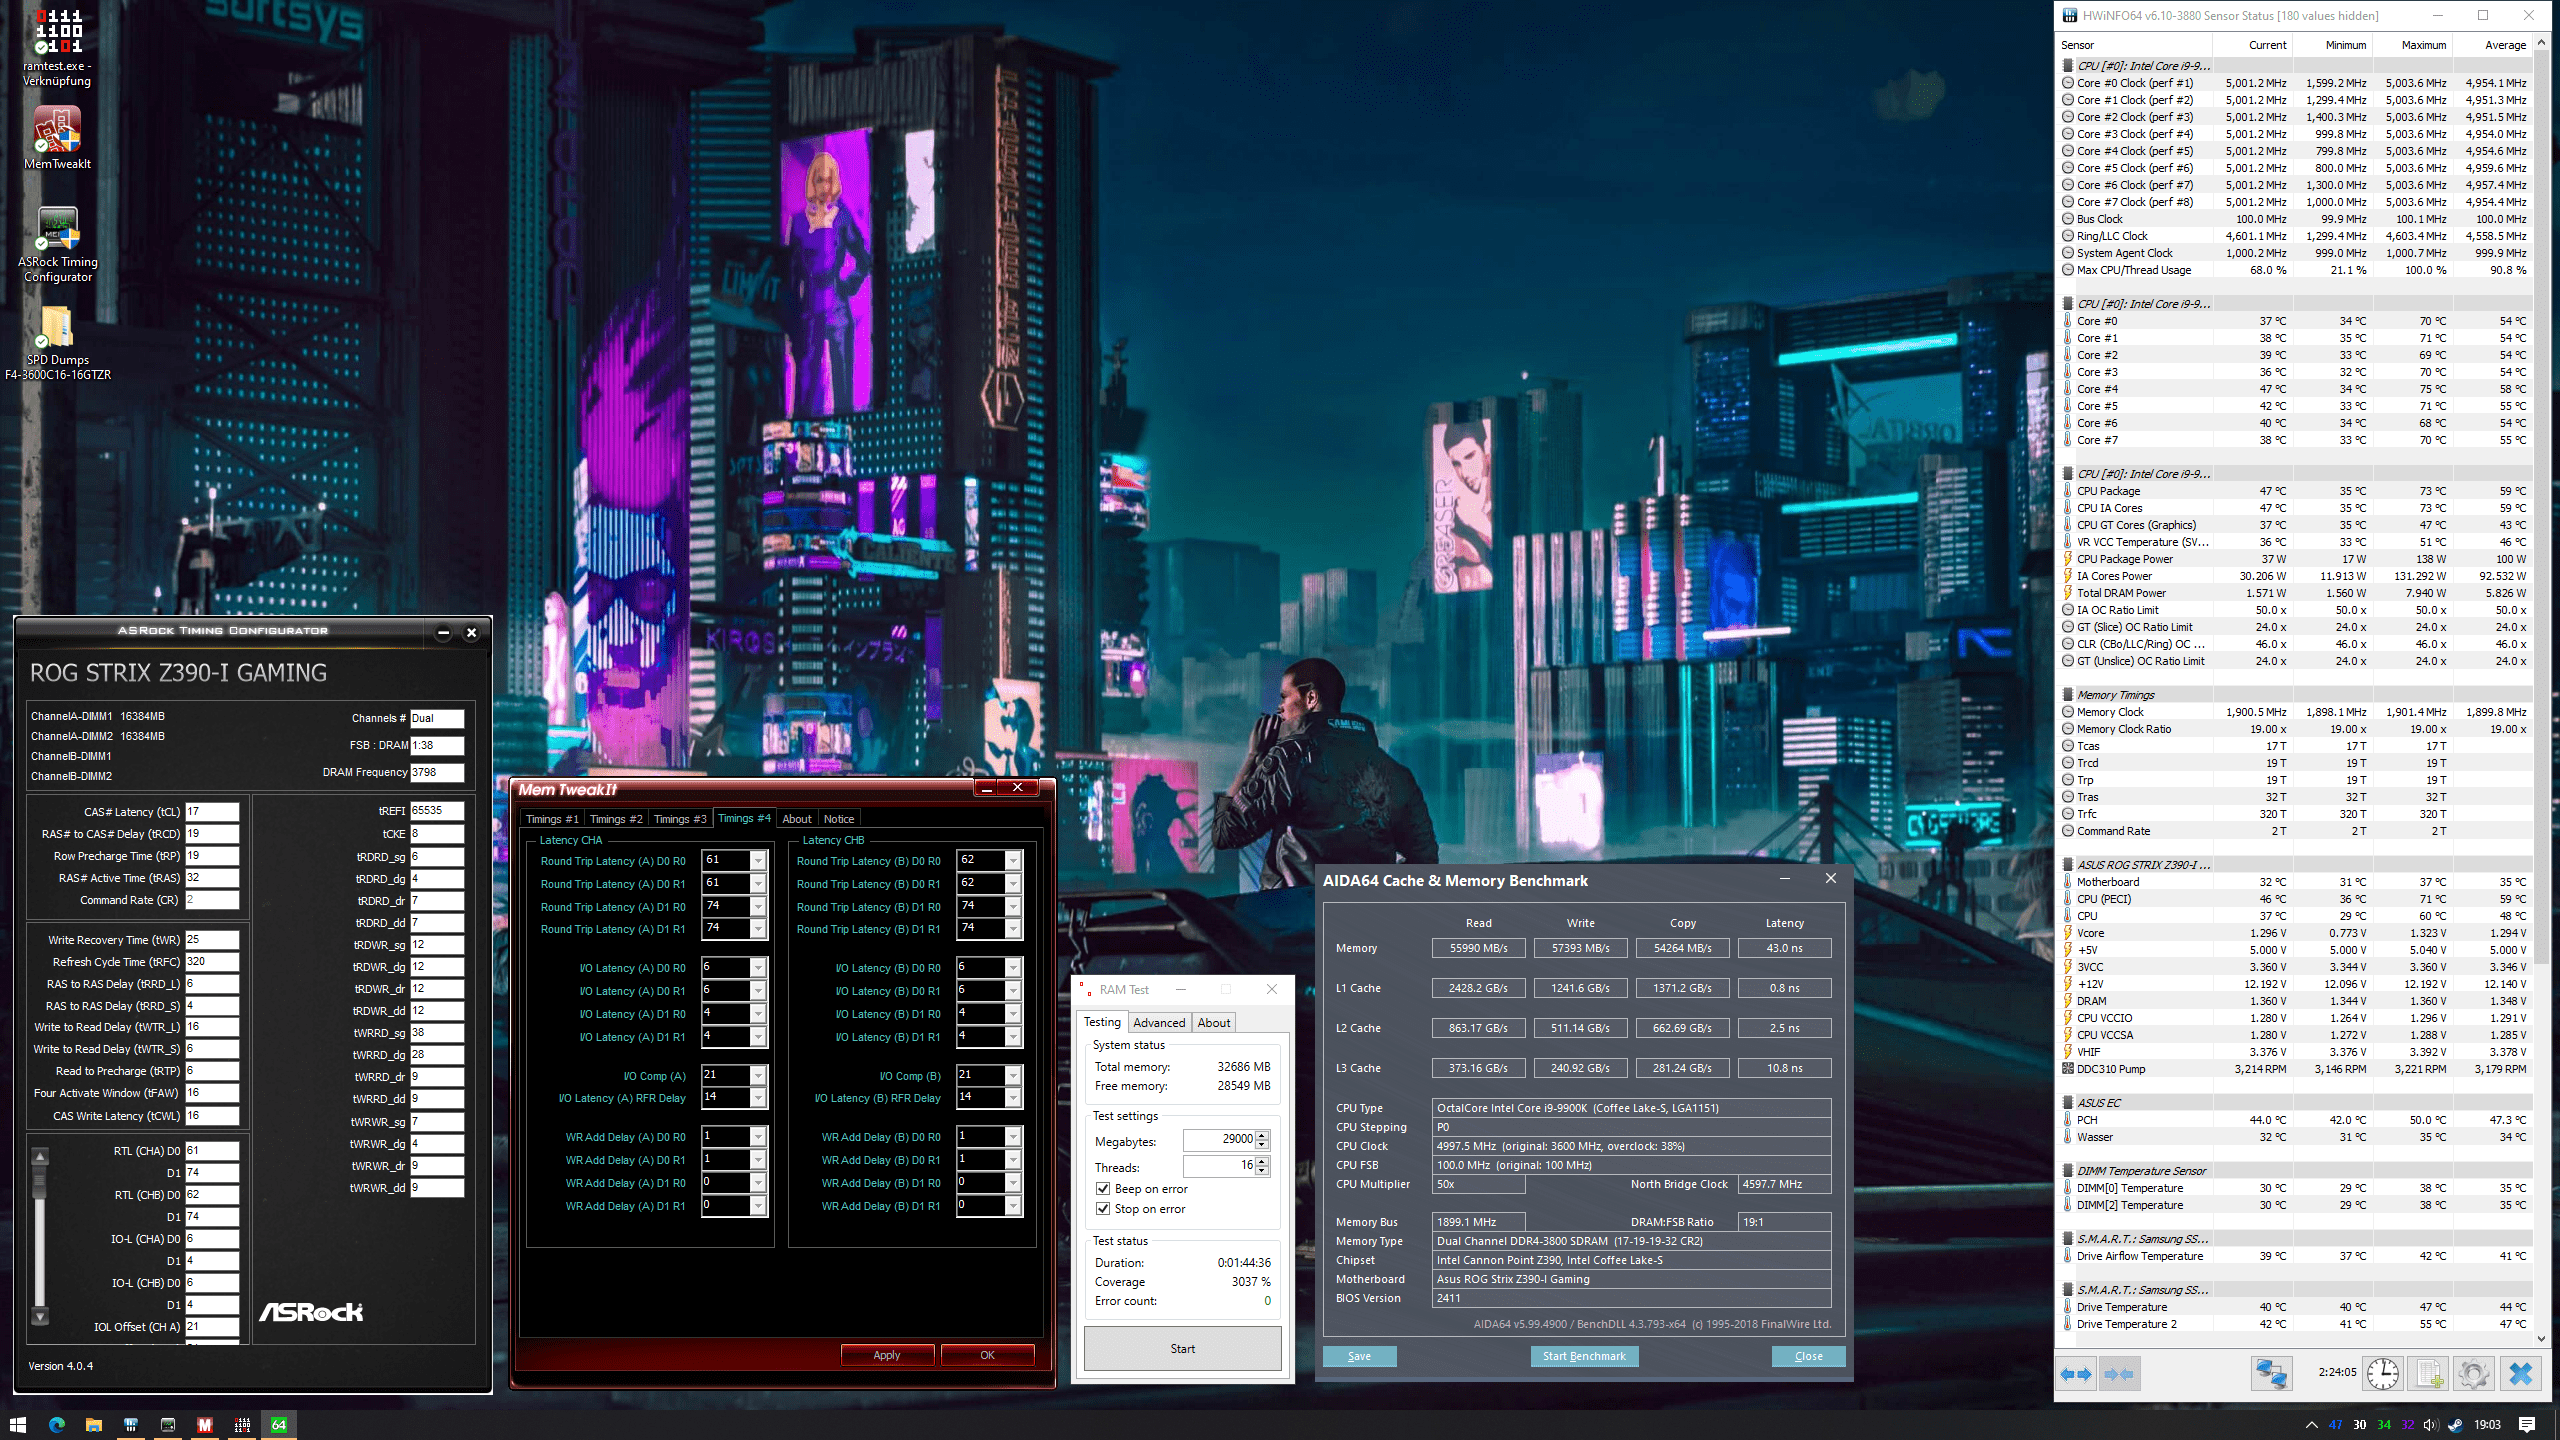Image resolution: width=2560 pixels, height=1440 pixels.
Task: Open About tab in RAM Test
Action: pos(1214,1022)
